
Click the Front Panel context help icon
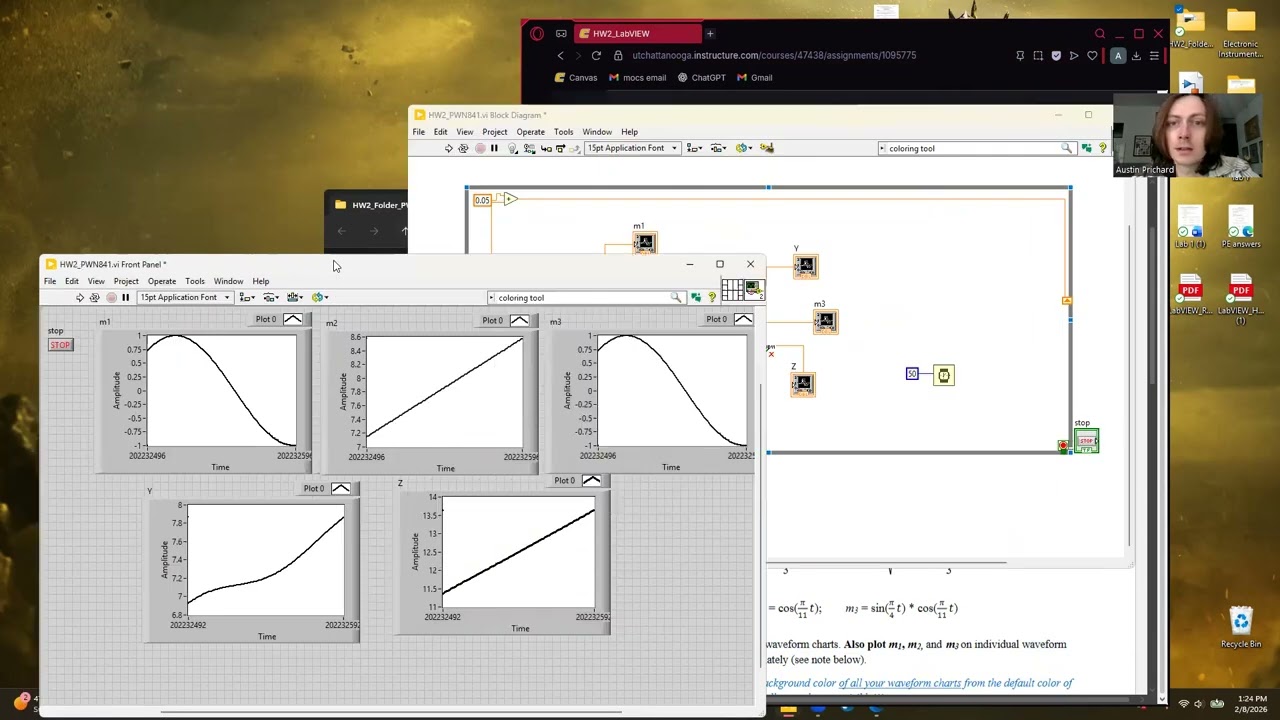point(712,297)
